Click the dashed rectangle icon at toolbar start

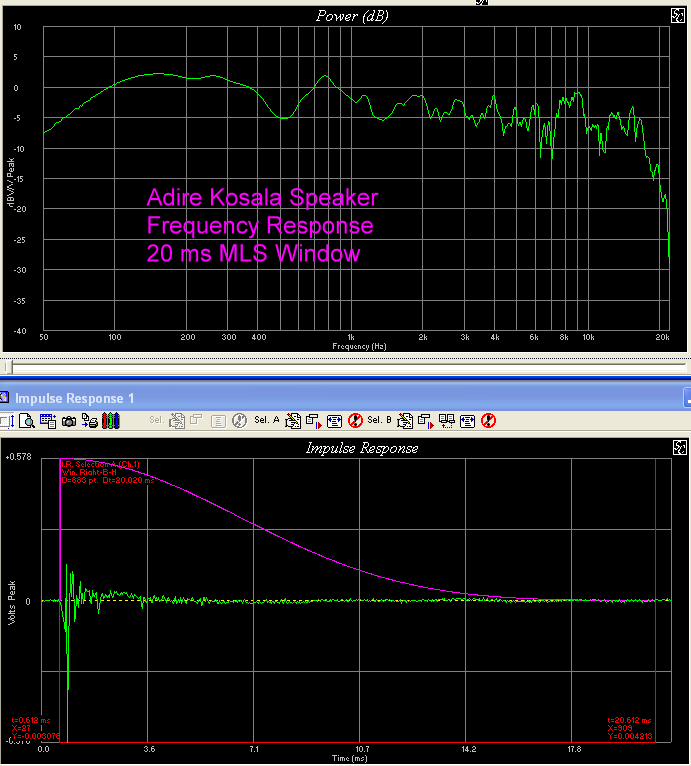(x=8, y=421)
